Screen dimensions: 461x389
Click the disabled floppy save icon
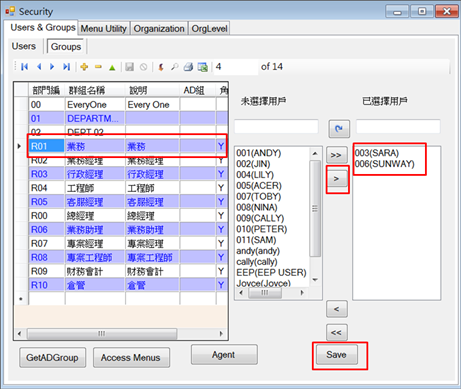click(129, 67)
